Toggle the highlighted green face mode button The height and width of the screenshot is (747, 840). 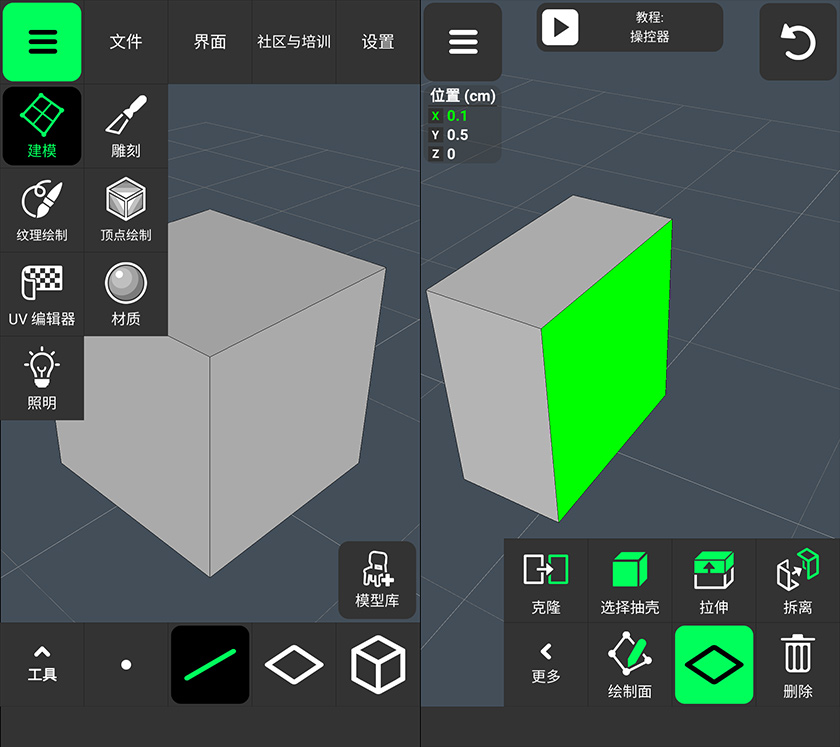pyautogui.click(x=714, y=664)
